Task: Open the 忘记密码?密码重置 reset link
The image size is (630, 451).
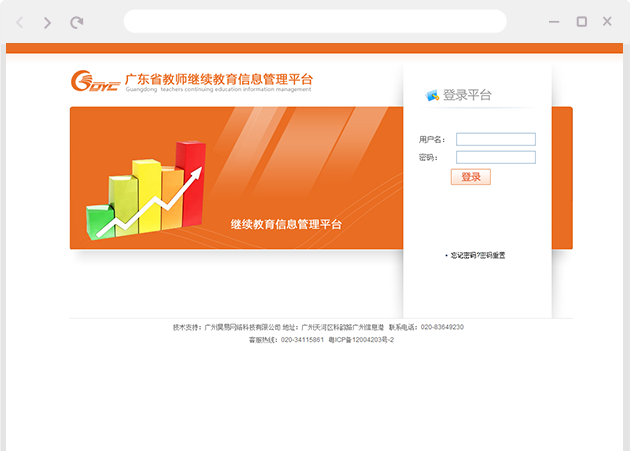Action: click(477, 256)
